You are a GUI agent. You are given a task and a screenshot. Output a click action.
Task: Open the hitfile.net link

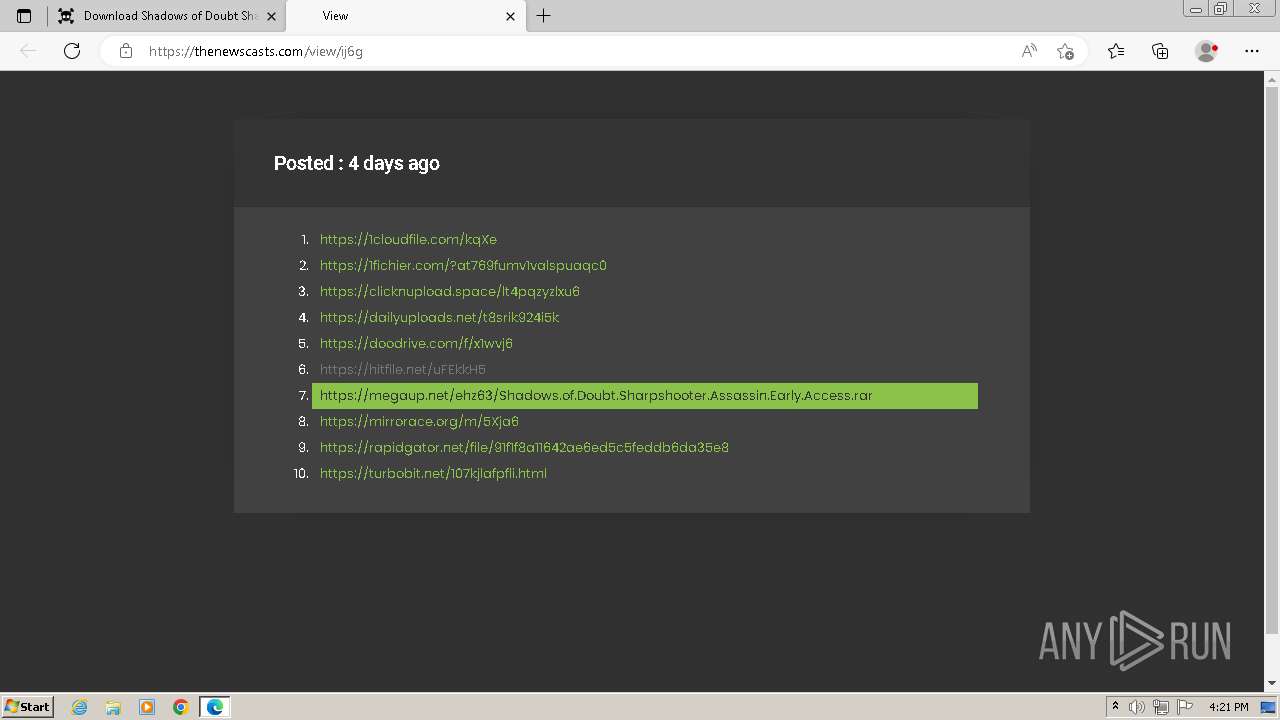tap(403, 370)
